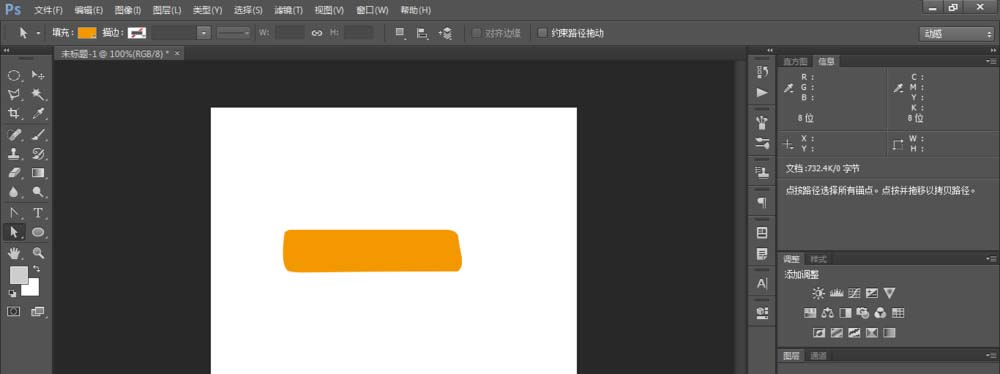Select the Dodge tool
1000x374 pixels.
pyautogui.click(x=38, y=191)
